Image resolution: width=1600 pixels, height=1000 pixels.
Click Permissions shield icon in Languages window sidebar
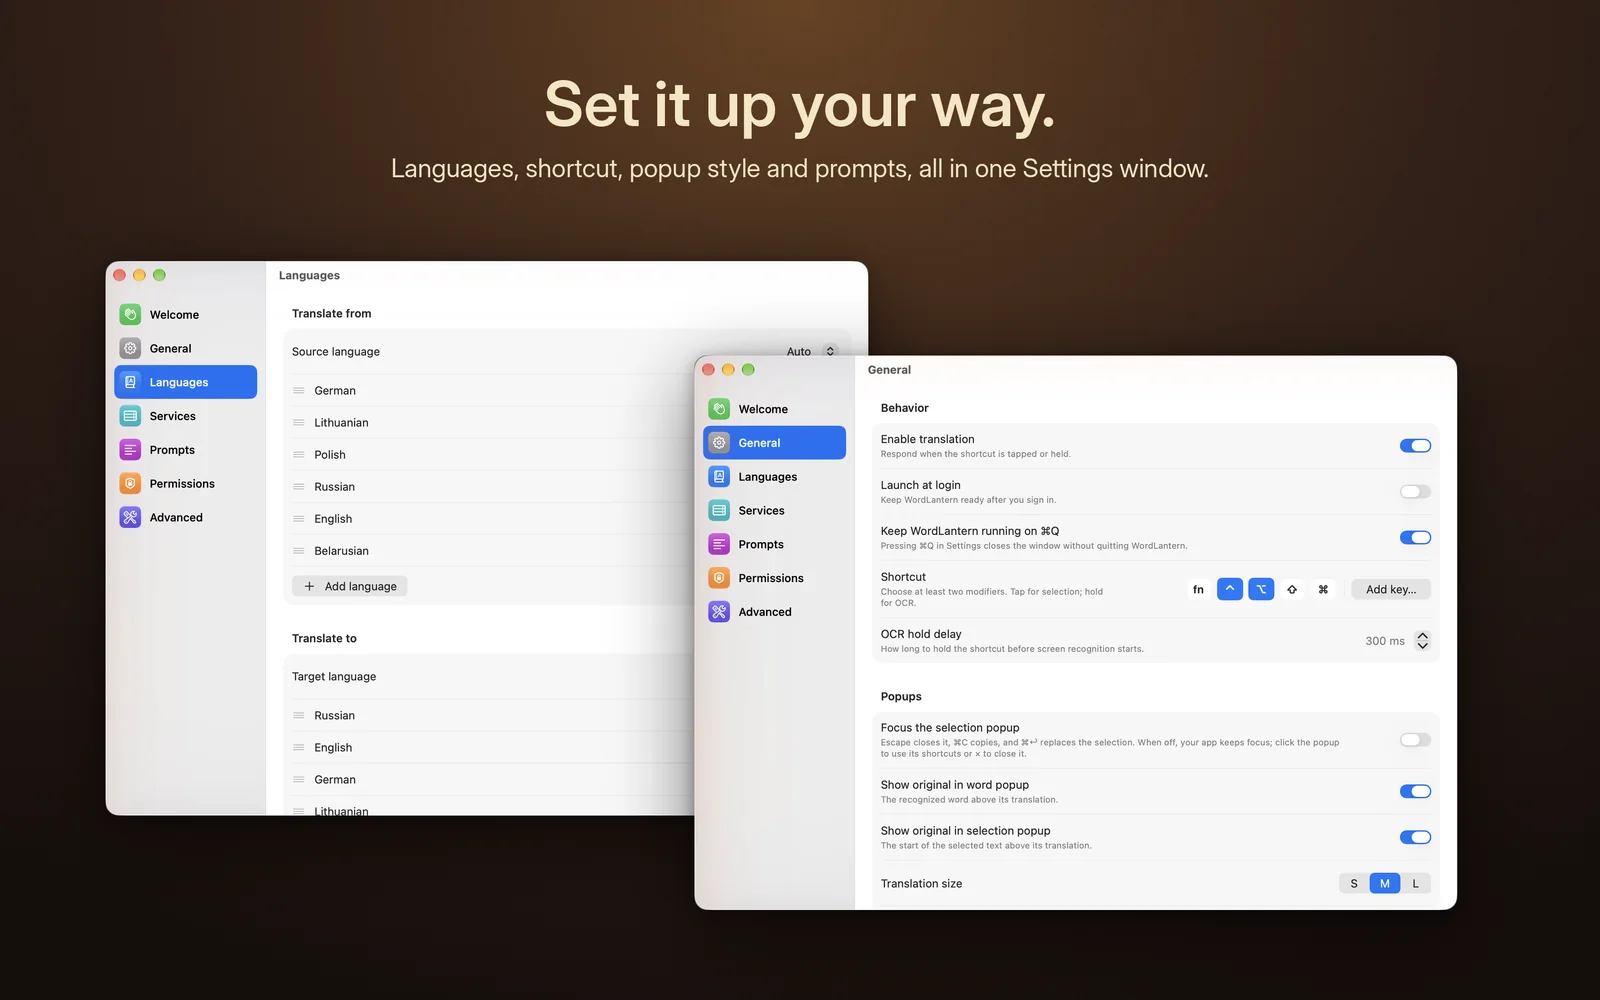click(x=130, y=484)
